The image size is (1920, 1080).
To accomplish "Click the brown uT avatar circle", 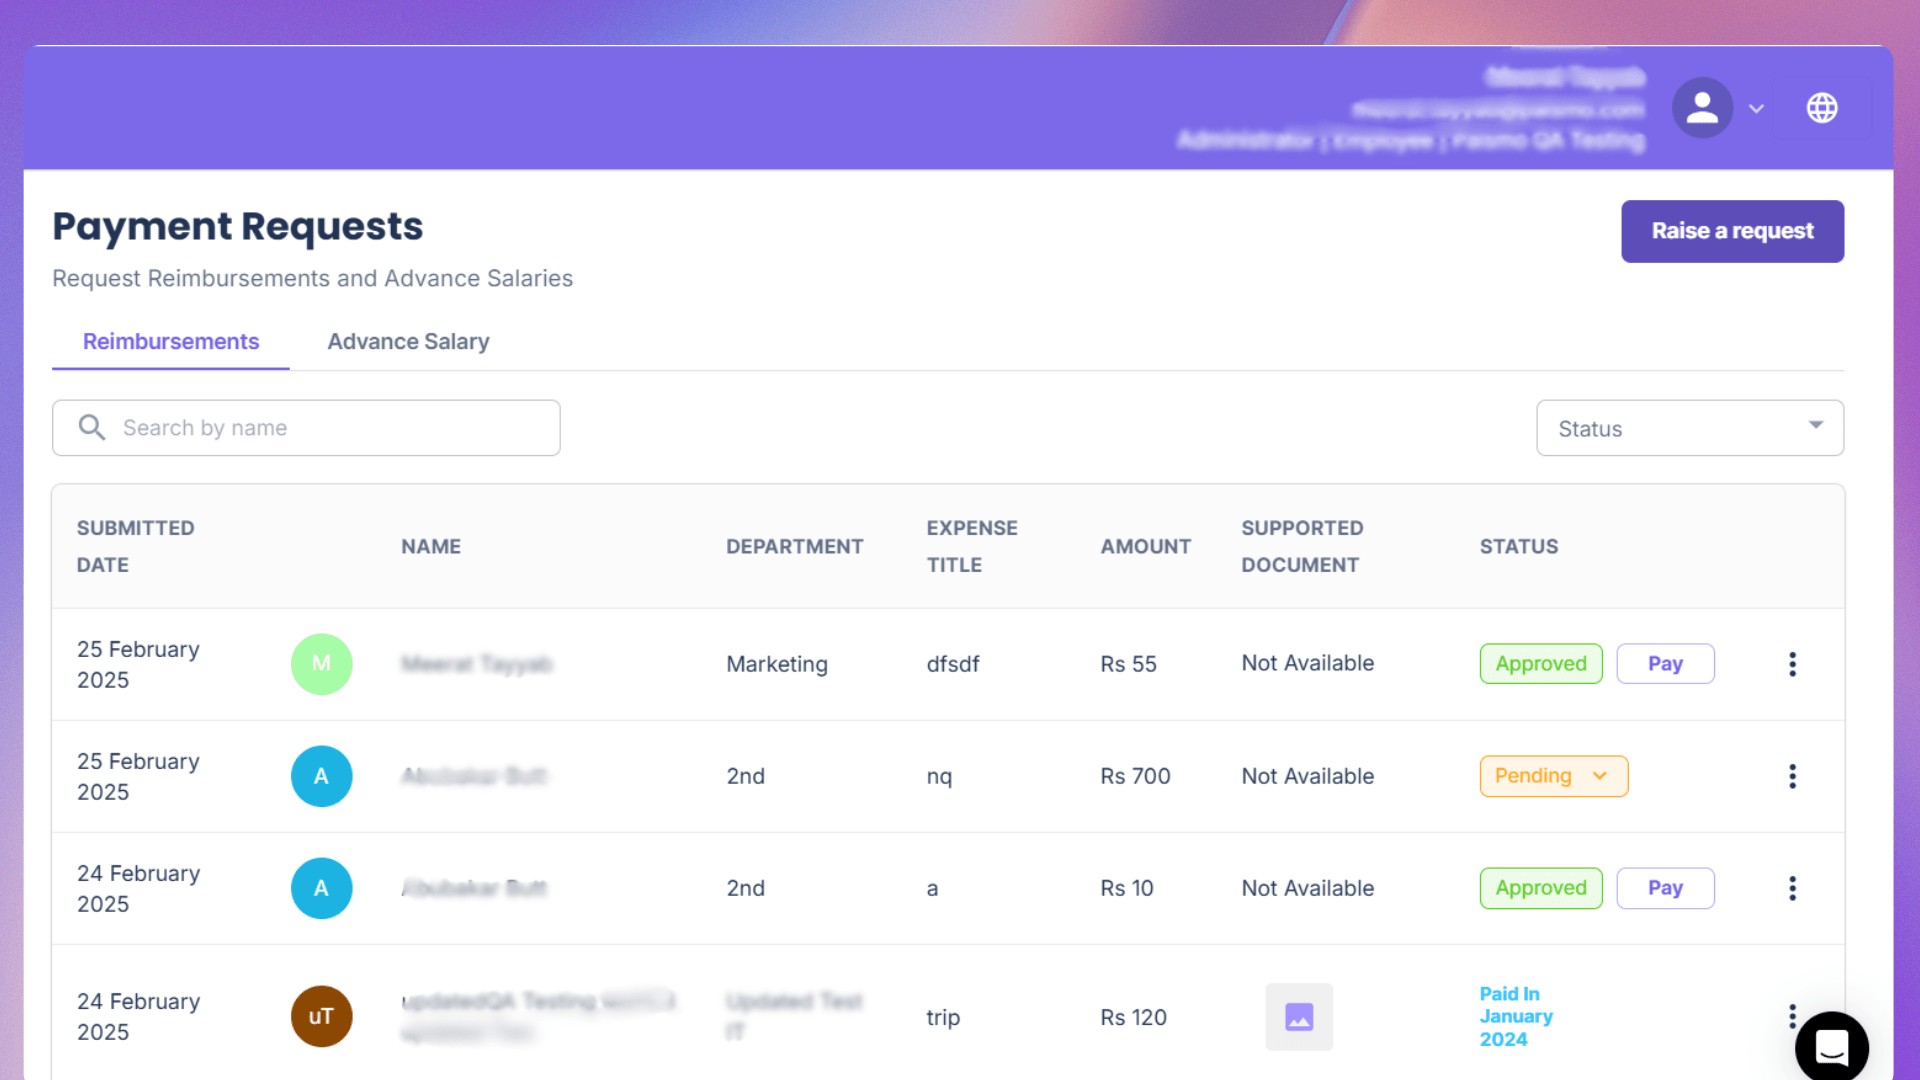I will pyautogui.click(x=321, y=1016).
